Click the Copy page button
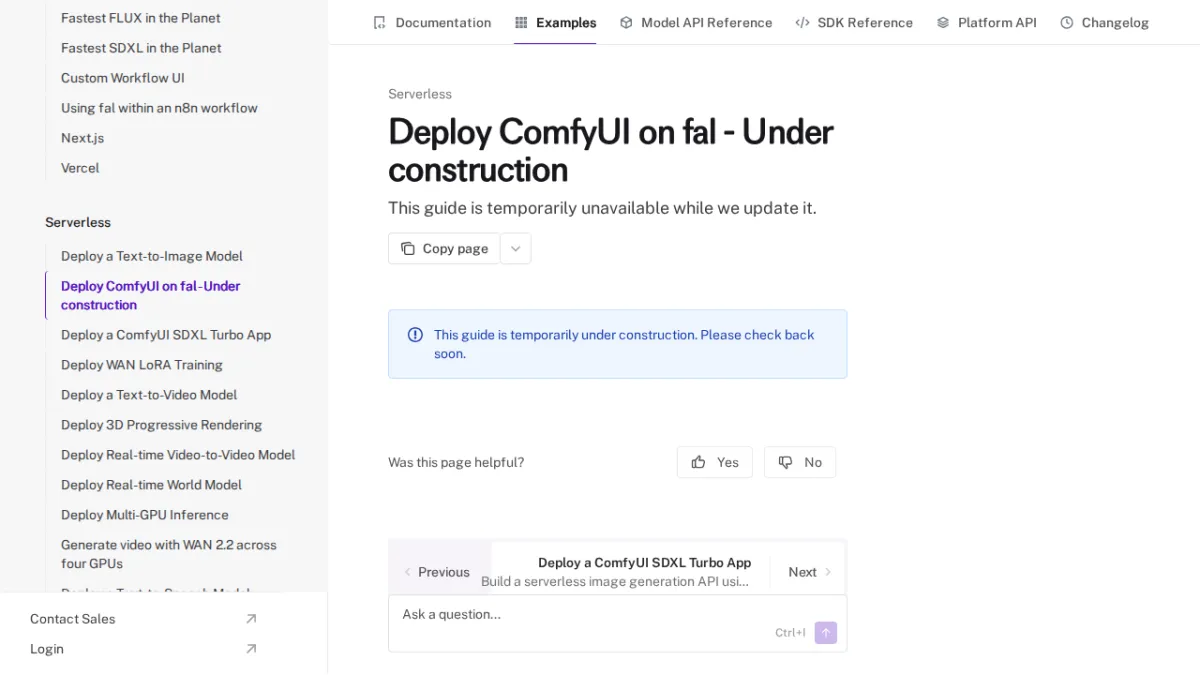 (444, 248)
